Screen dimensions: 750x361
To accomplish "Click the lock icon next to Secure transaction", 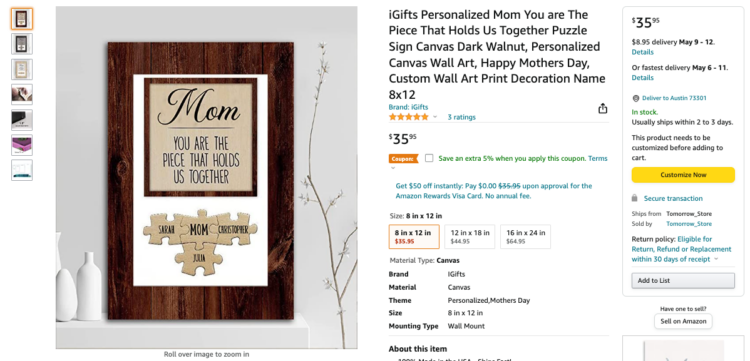I will 635,198.
